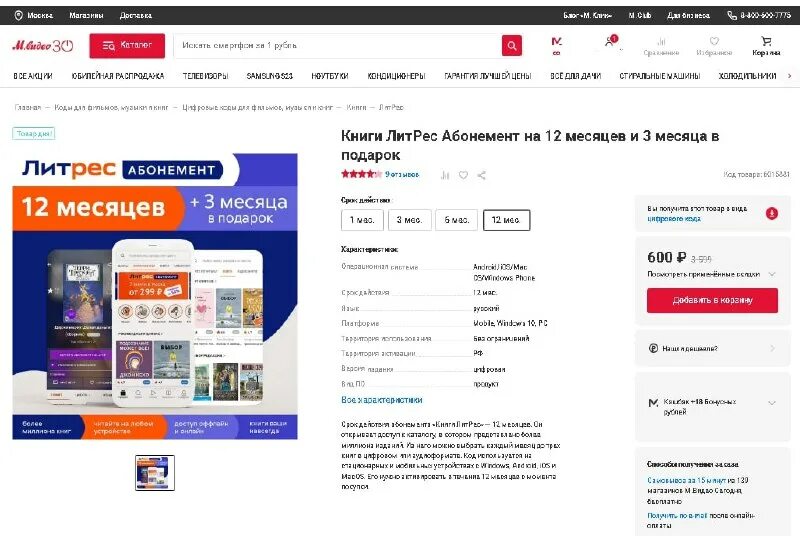Viewport: 800px width, 536px height.
Task: Expand the applied discounts chevron
Action: 772,274
